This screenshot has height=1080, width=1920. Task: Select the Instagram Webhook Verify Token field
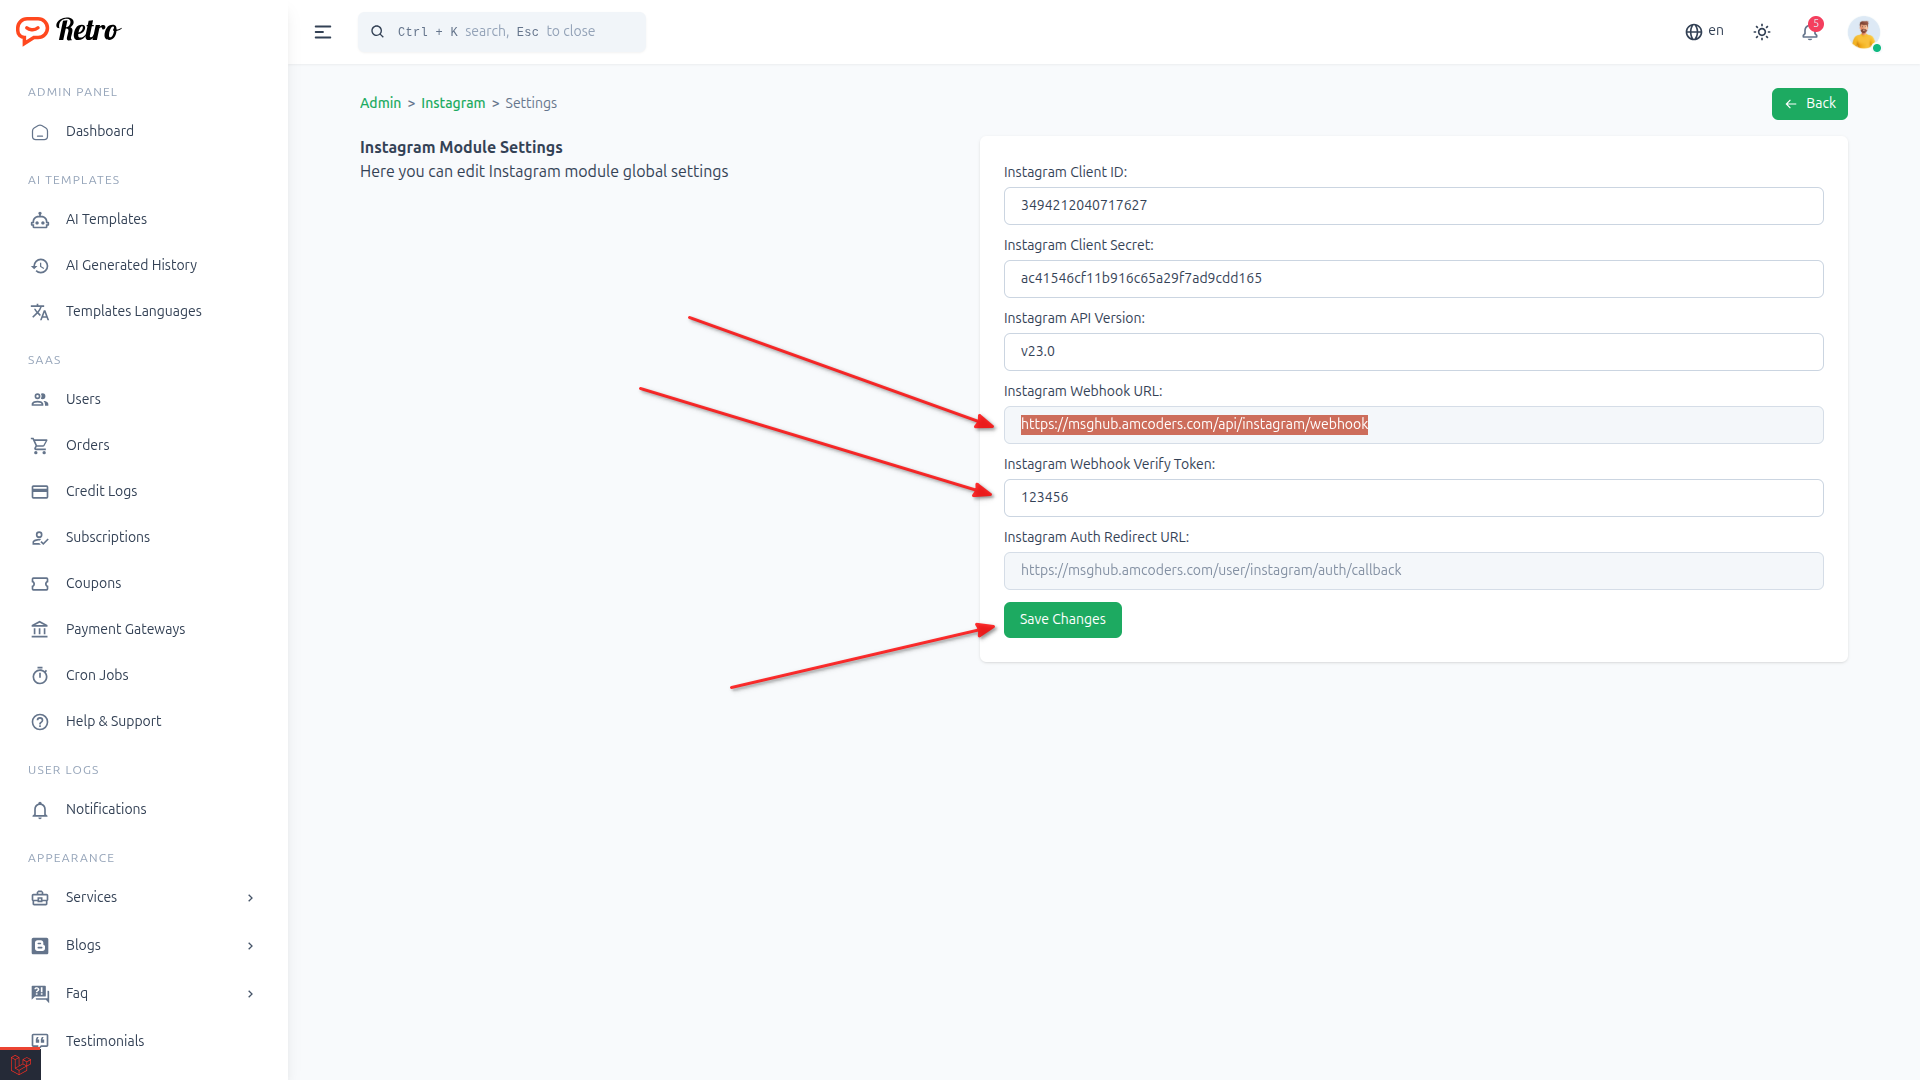[1413, 497]
